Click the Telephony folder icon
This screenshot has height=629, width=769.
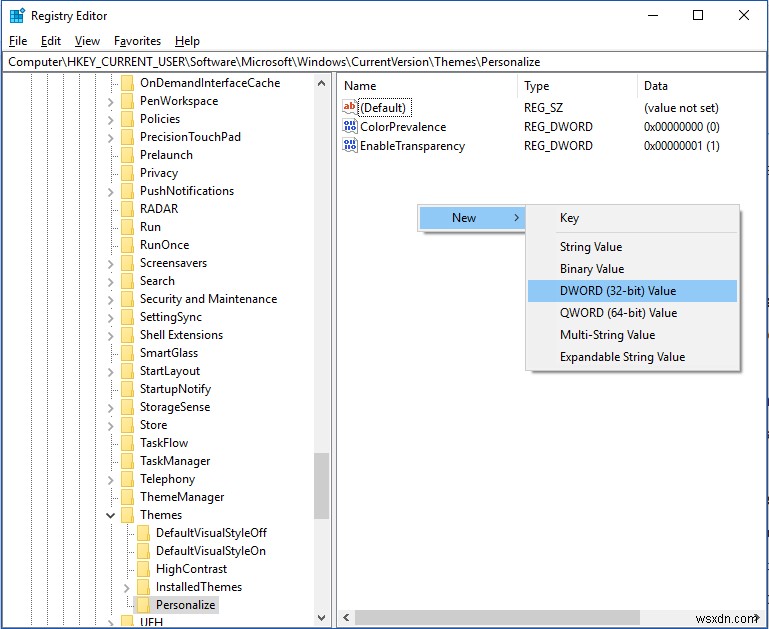(x=128, y=479)
